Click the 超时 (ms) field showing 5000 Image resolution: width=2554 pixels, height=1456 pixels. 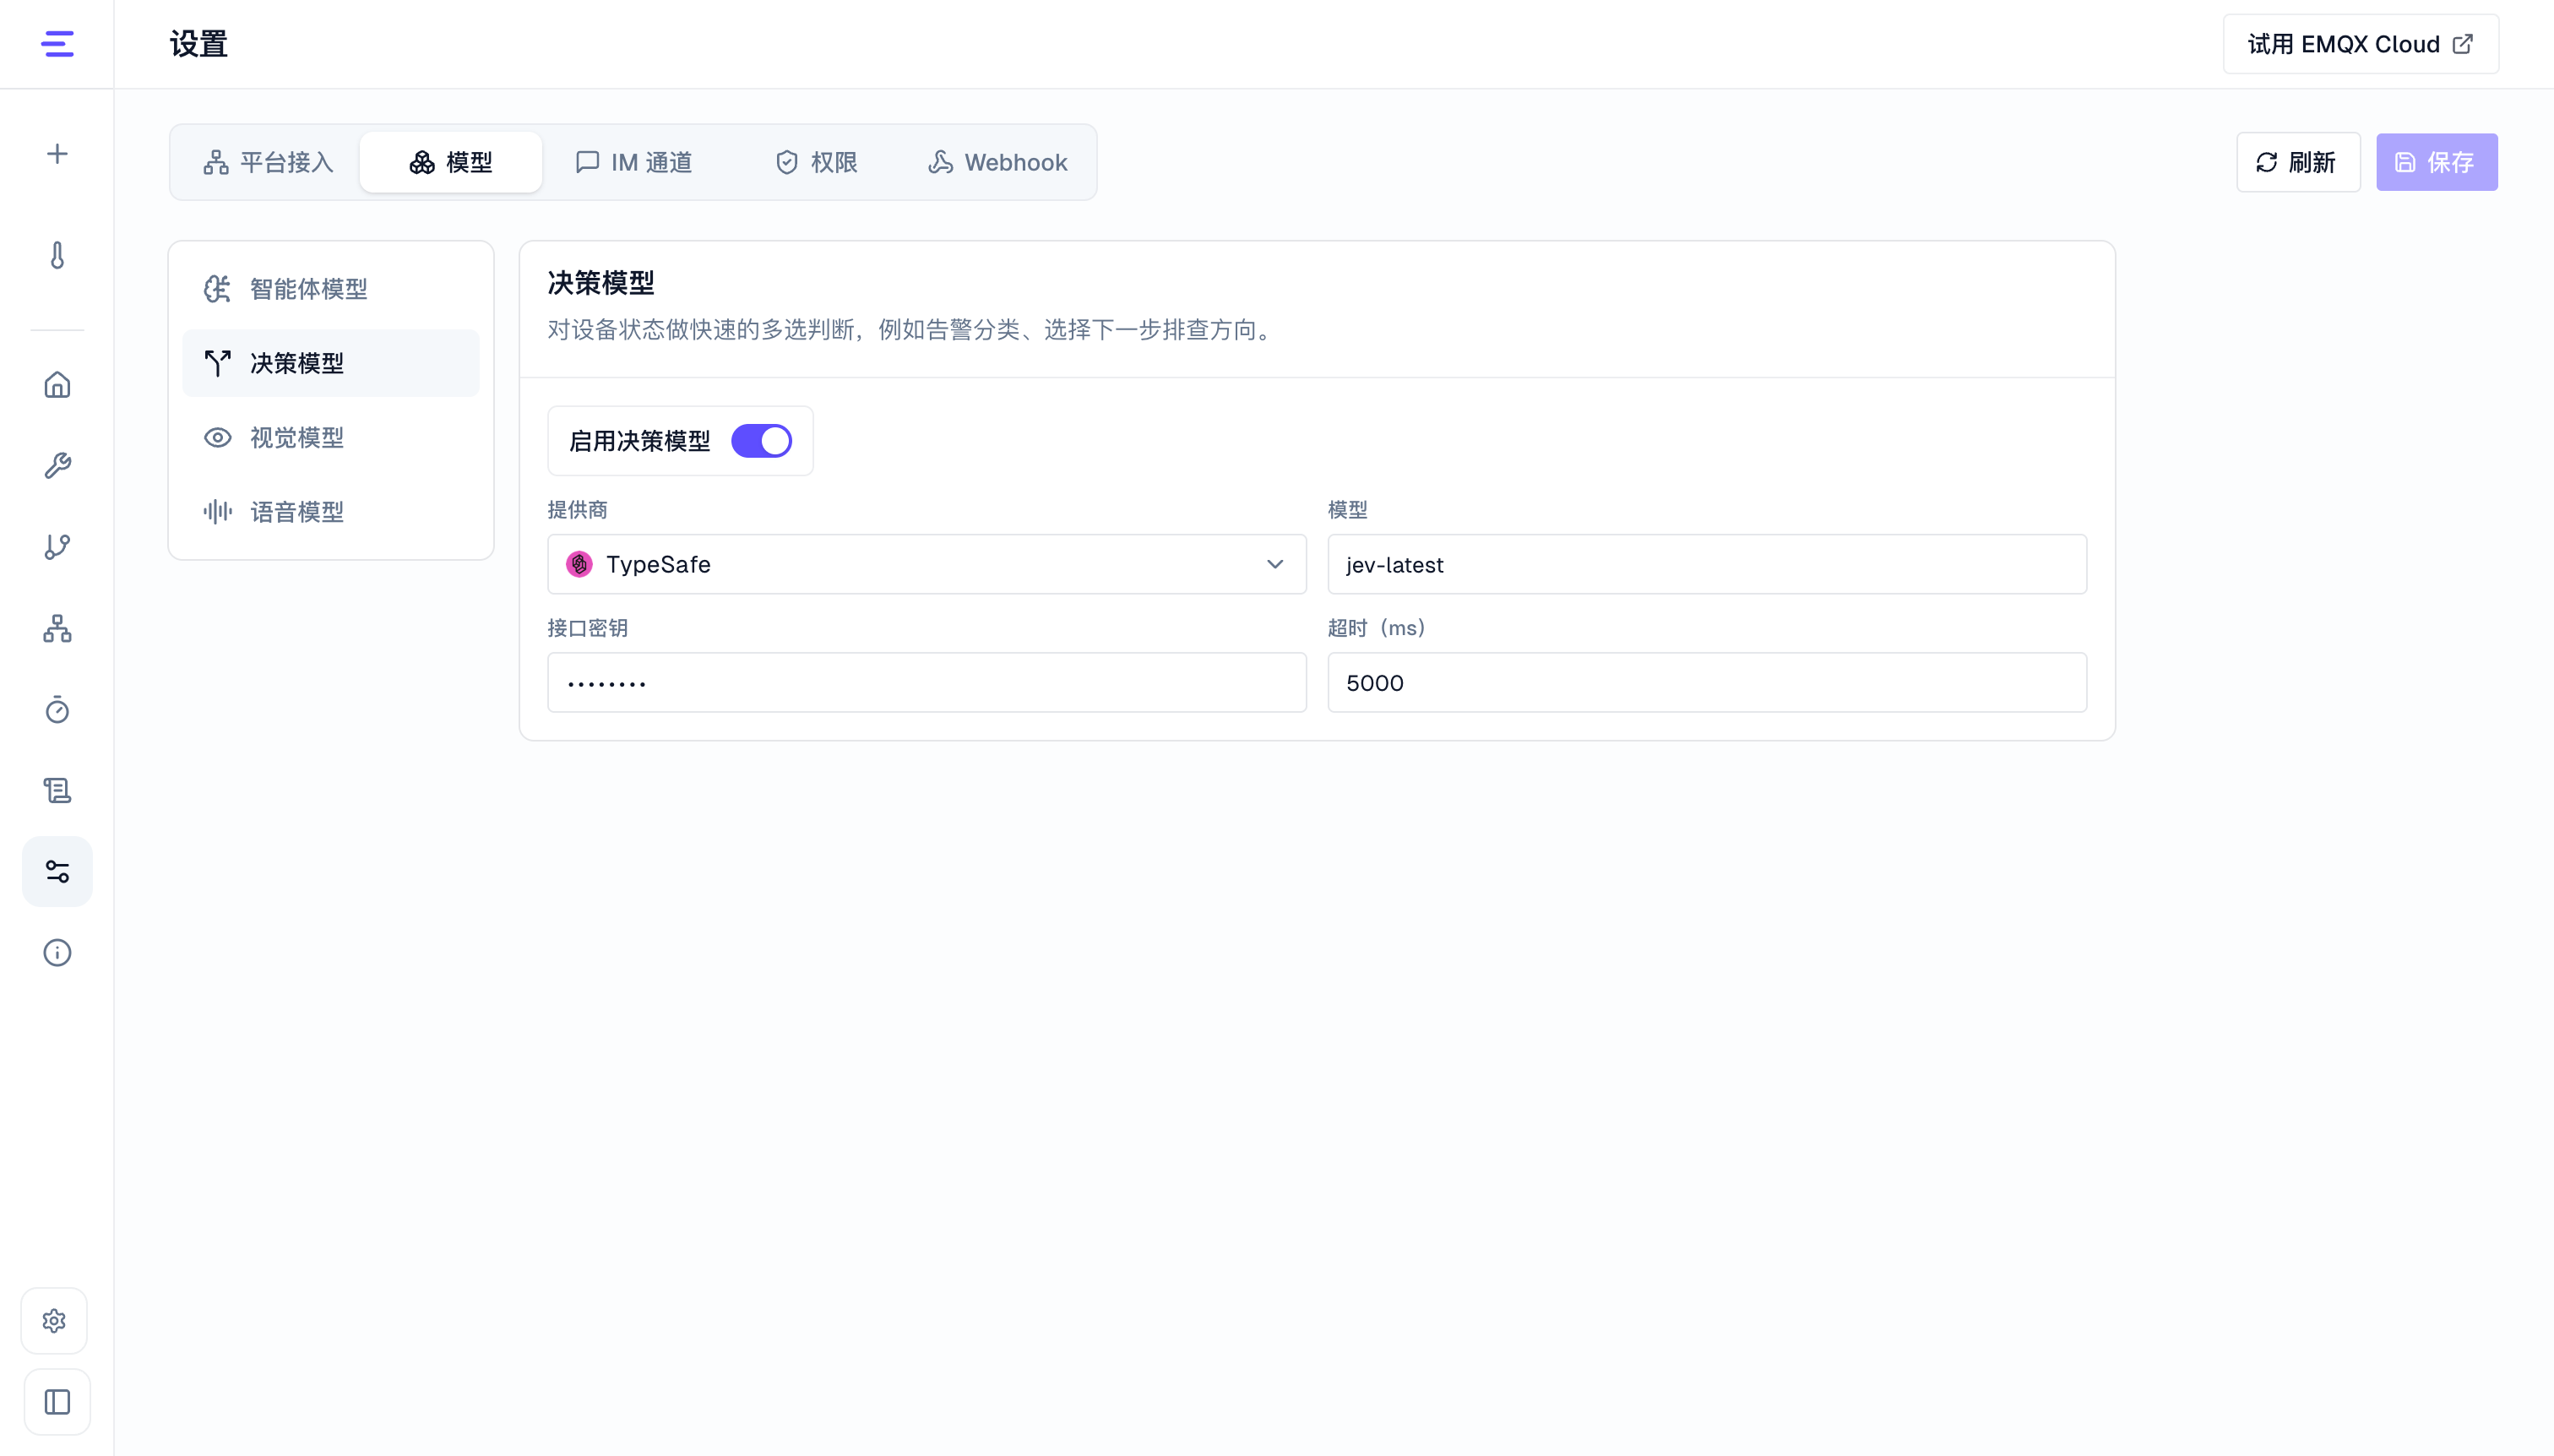click(1707, 683)
